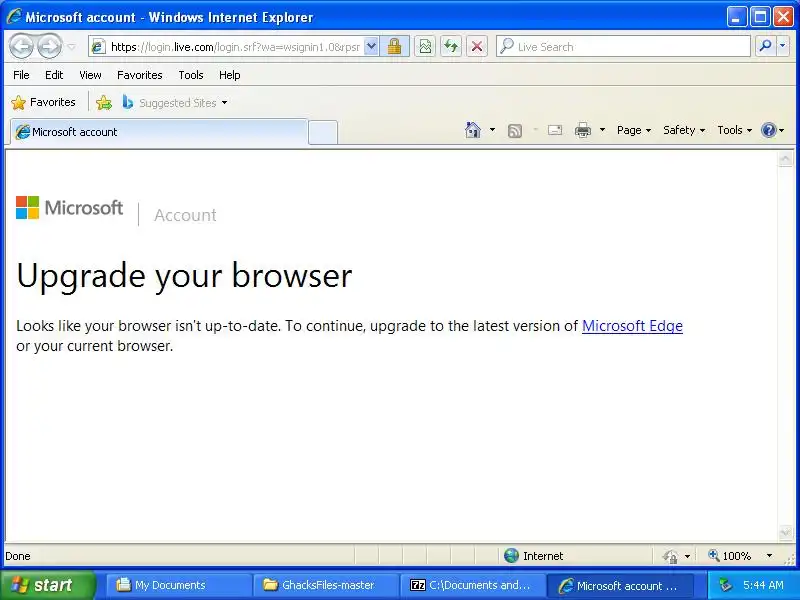Open recent pages dropdown beside Forward button

(x=71, y=47)
